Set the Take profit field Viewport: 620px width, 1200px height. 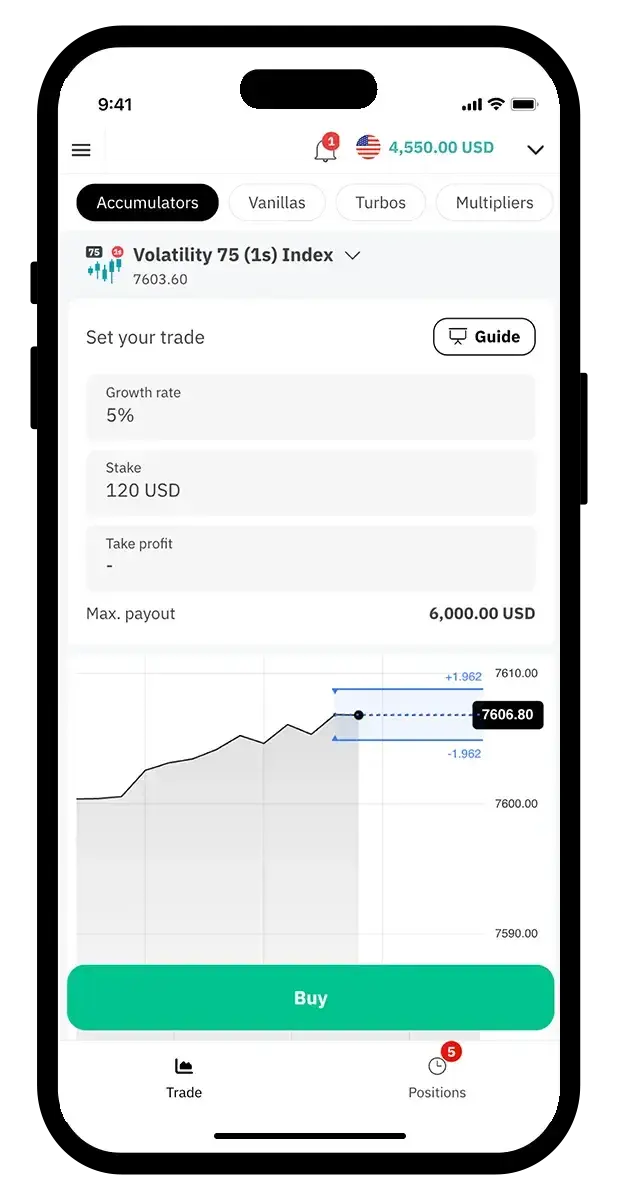click(x=310, y=556)
